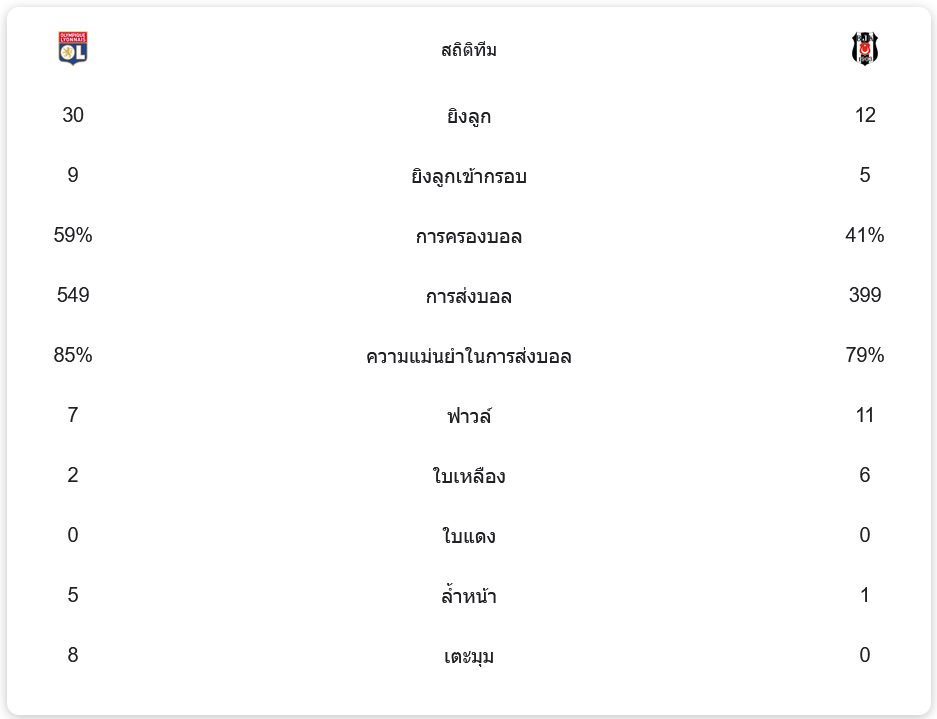Click Beşiktaş's 11 fouls value
937x719 pixels.
(864, 415)
